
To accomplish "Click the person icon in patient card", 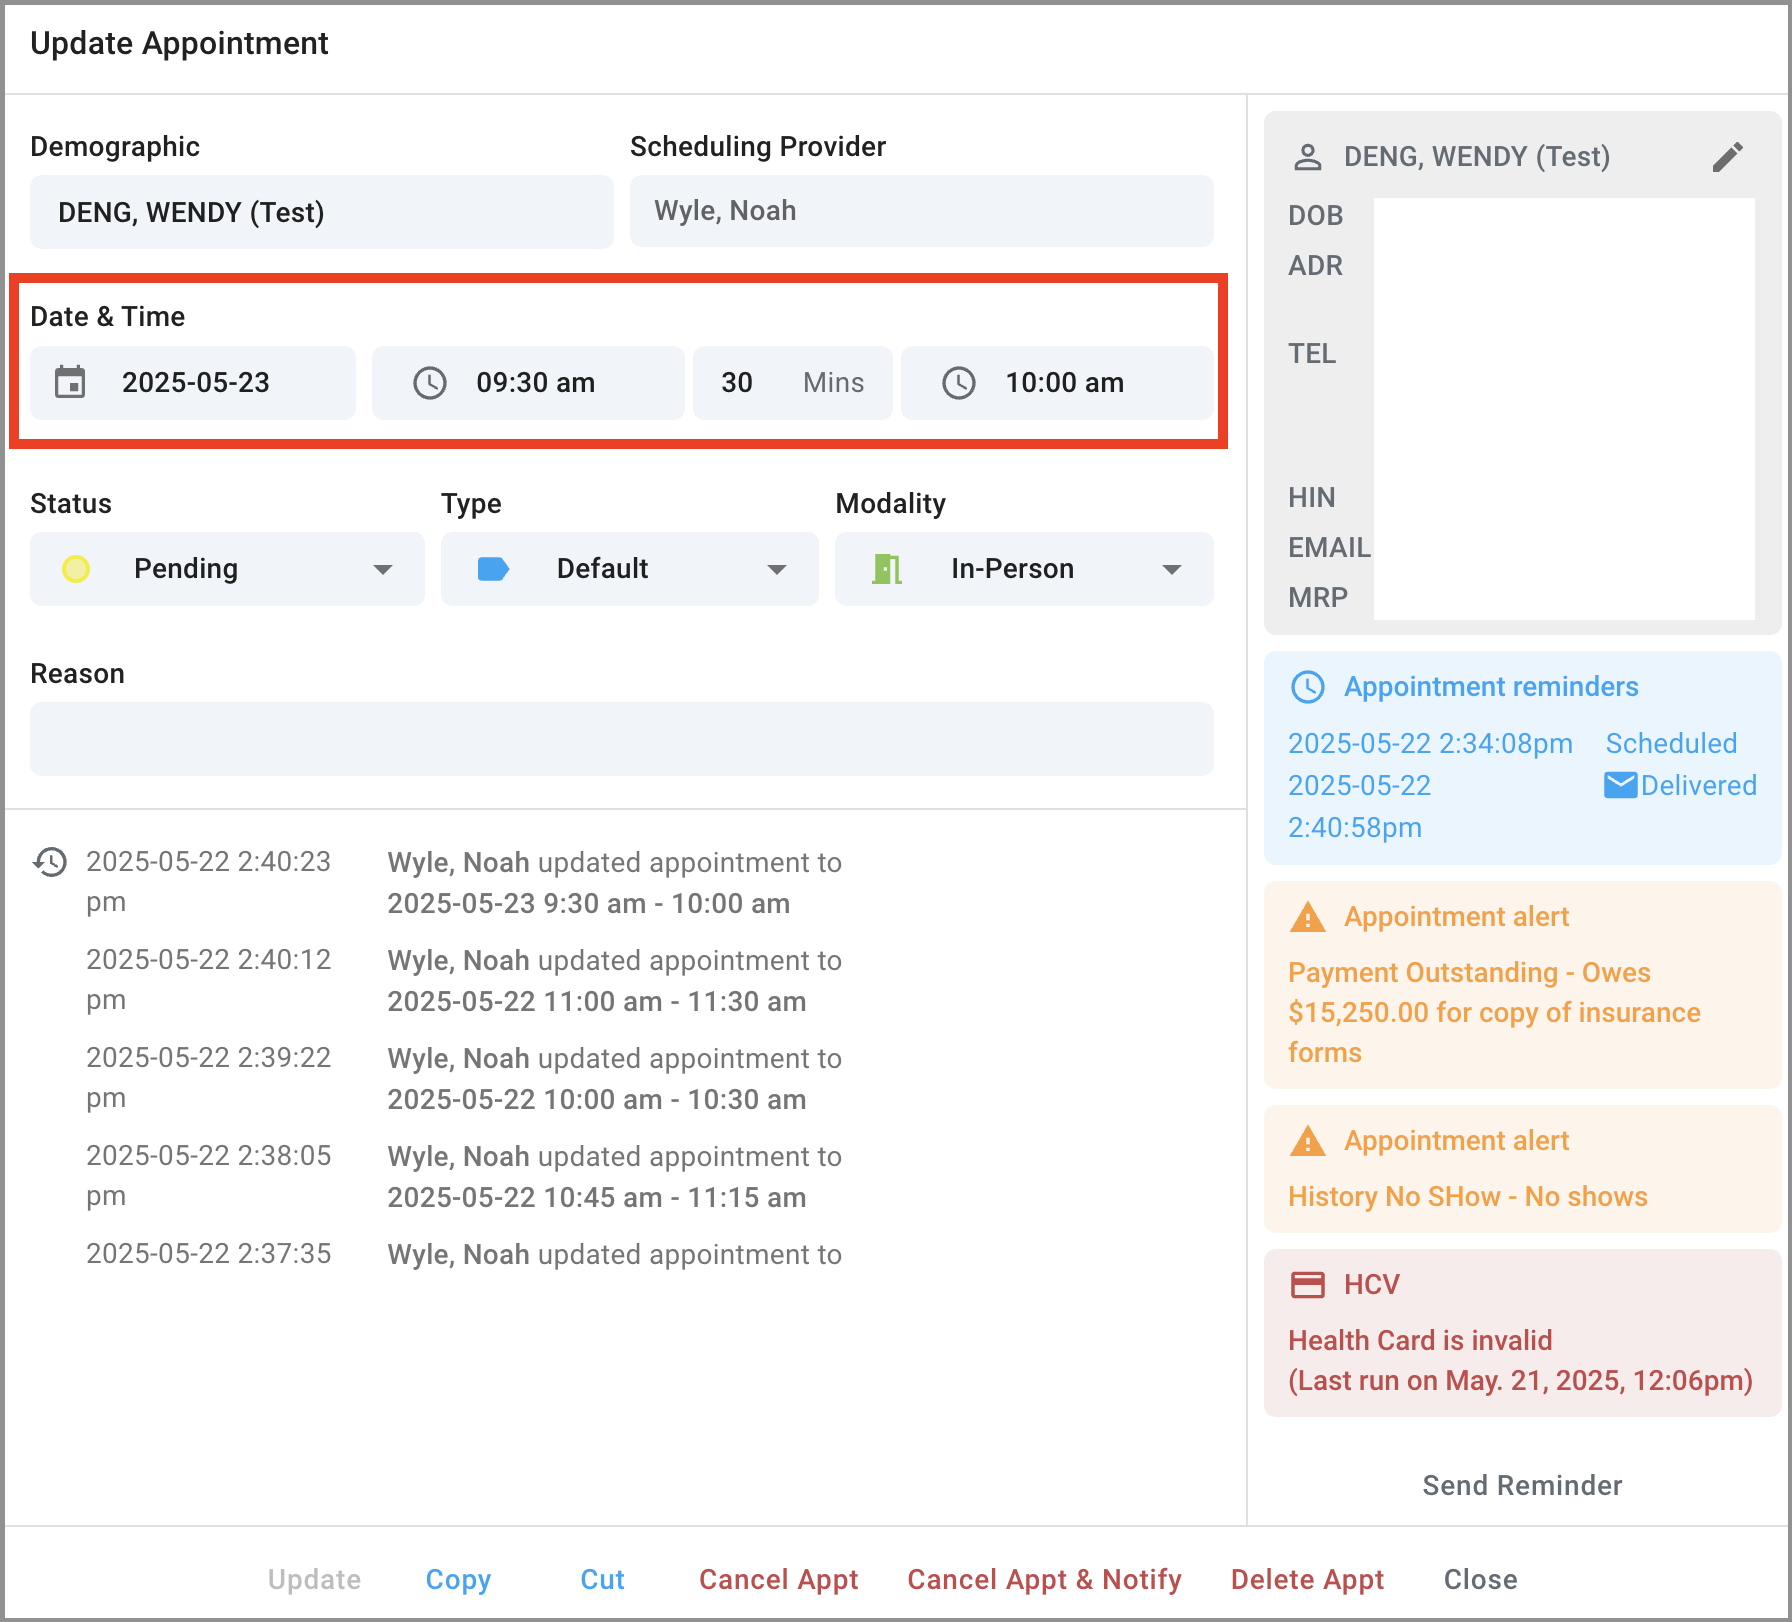I will pos(1308,157).
